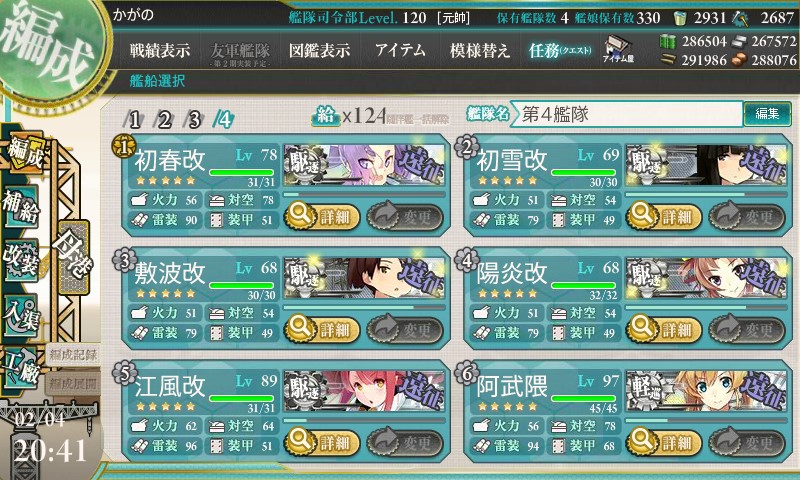Click 江風改 ship portrait banner

click(x=364, y=391)
